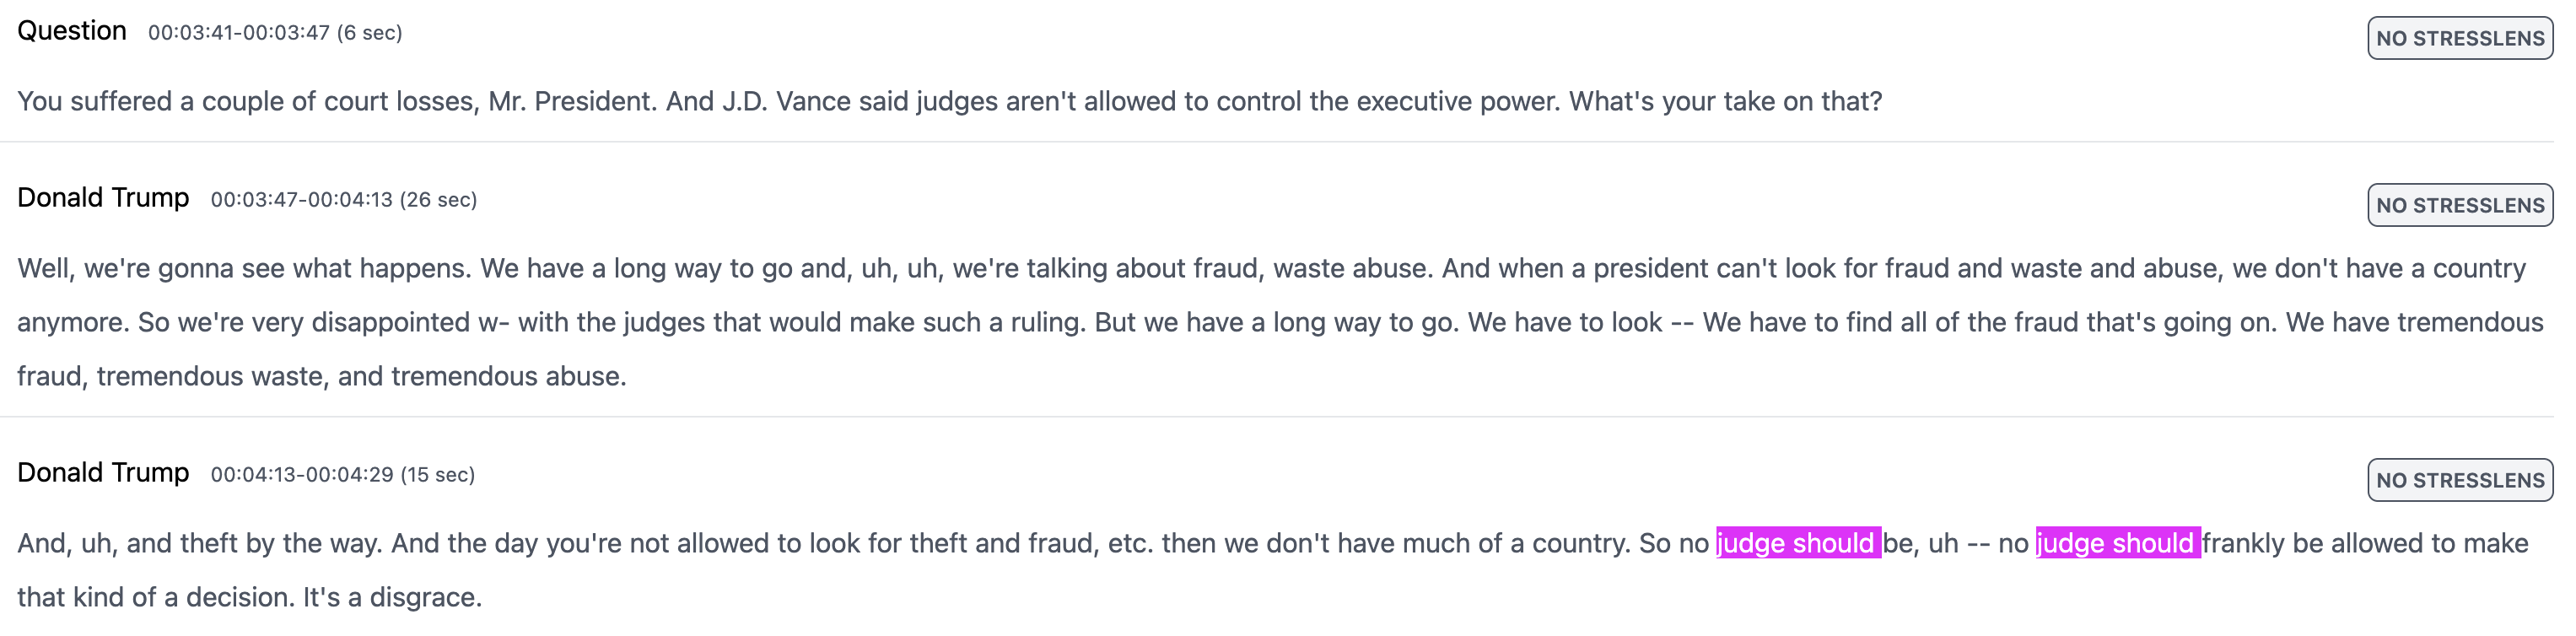
Task: Click the '(6 sec)' duration label
Action: pyautogui.click(x=370, y=33)
